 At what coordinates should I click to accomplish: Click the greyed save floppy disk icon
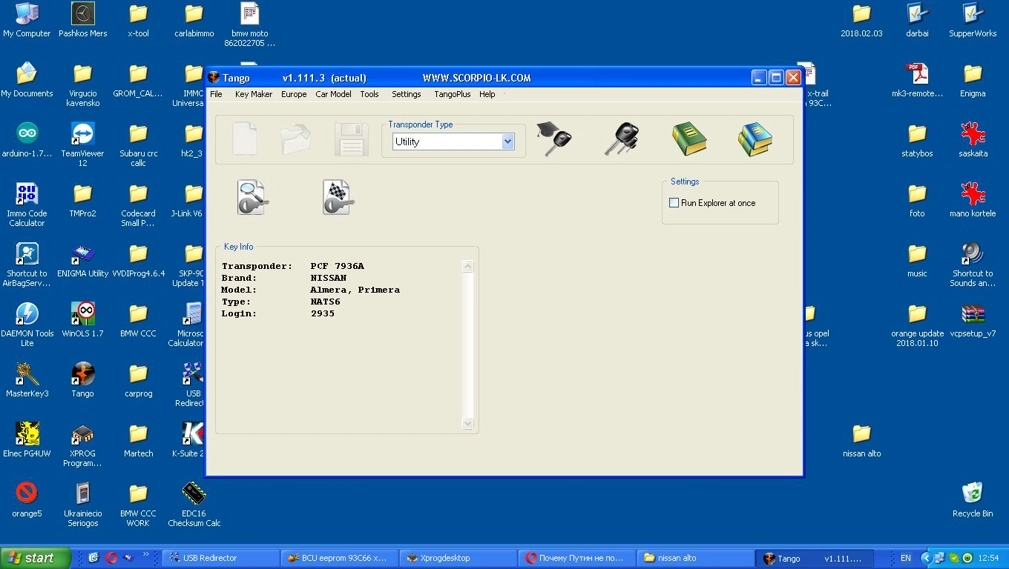351,139
